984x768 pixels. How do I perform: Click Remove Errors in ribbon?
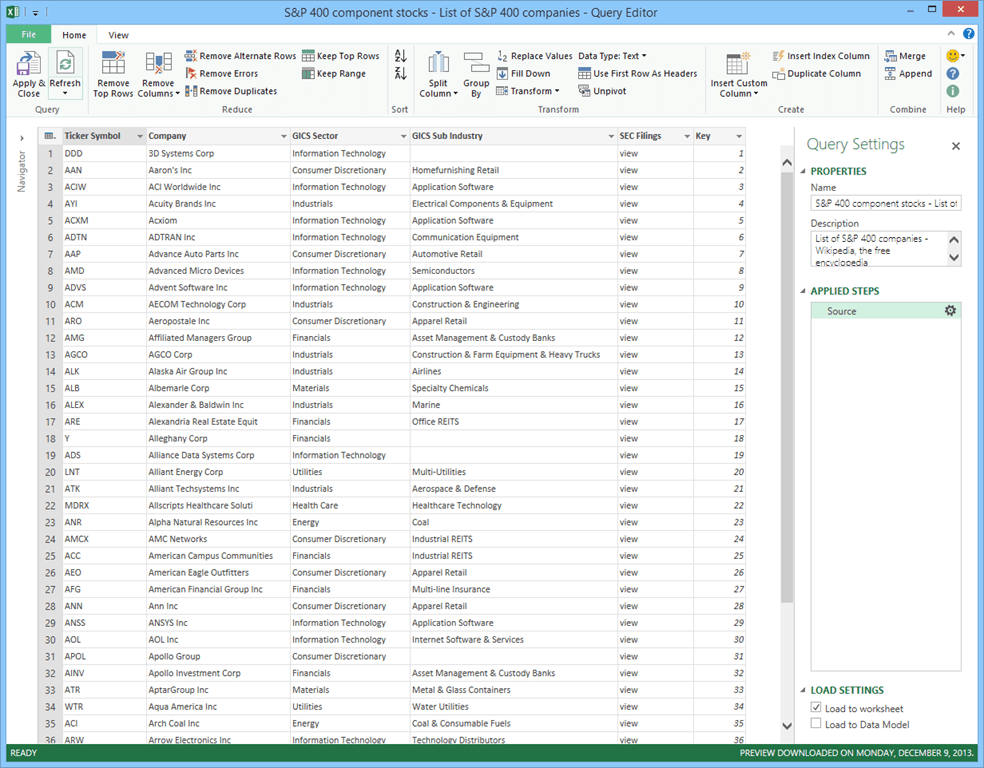click(222, 73)
